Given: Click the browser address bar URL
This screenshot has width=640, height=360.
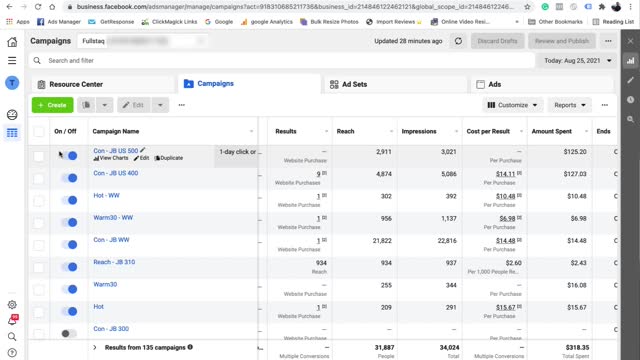Looking at the screenshot, I should pos(295,7).
